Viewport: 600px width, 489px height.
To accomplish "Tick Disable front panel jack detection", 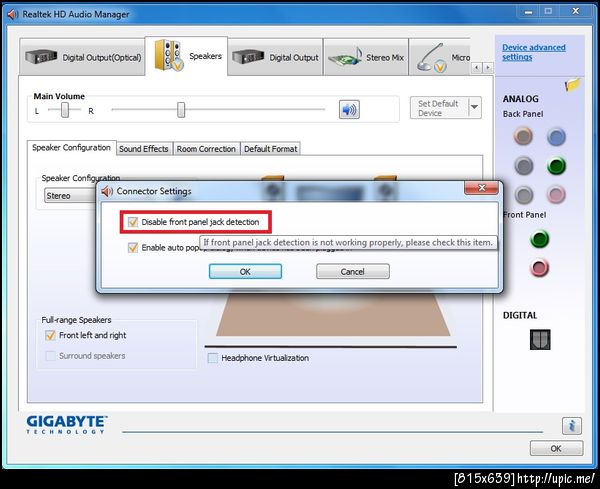I will coord(133,222).
